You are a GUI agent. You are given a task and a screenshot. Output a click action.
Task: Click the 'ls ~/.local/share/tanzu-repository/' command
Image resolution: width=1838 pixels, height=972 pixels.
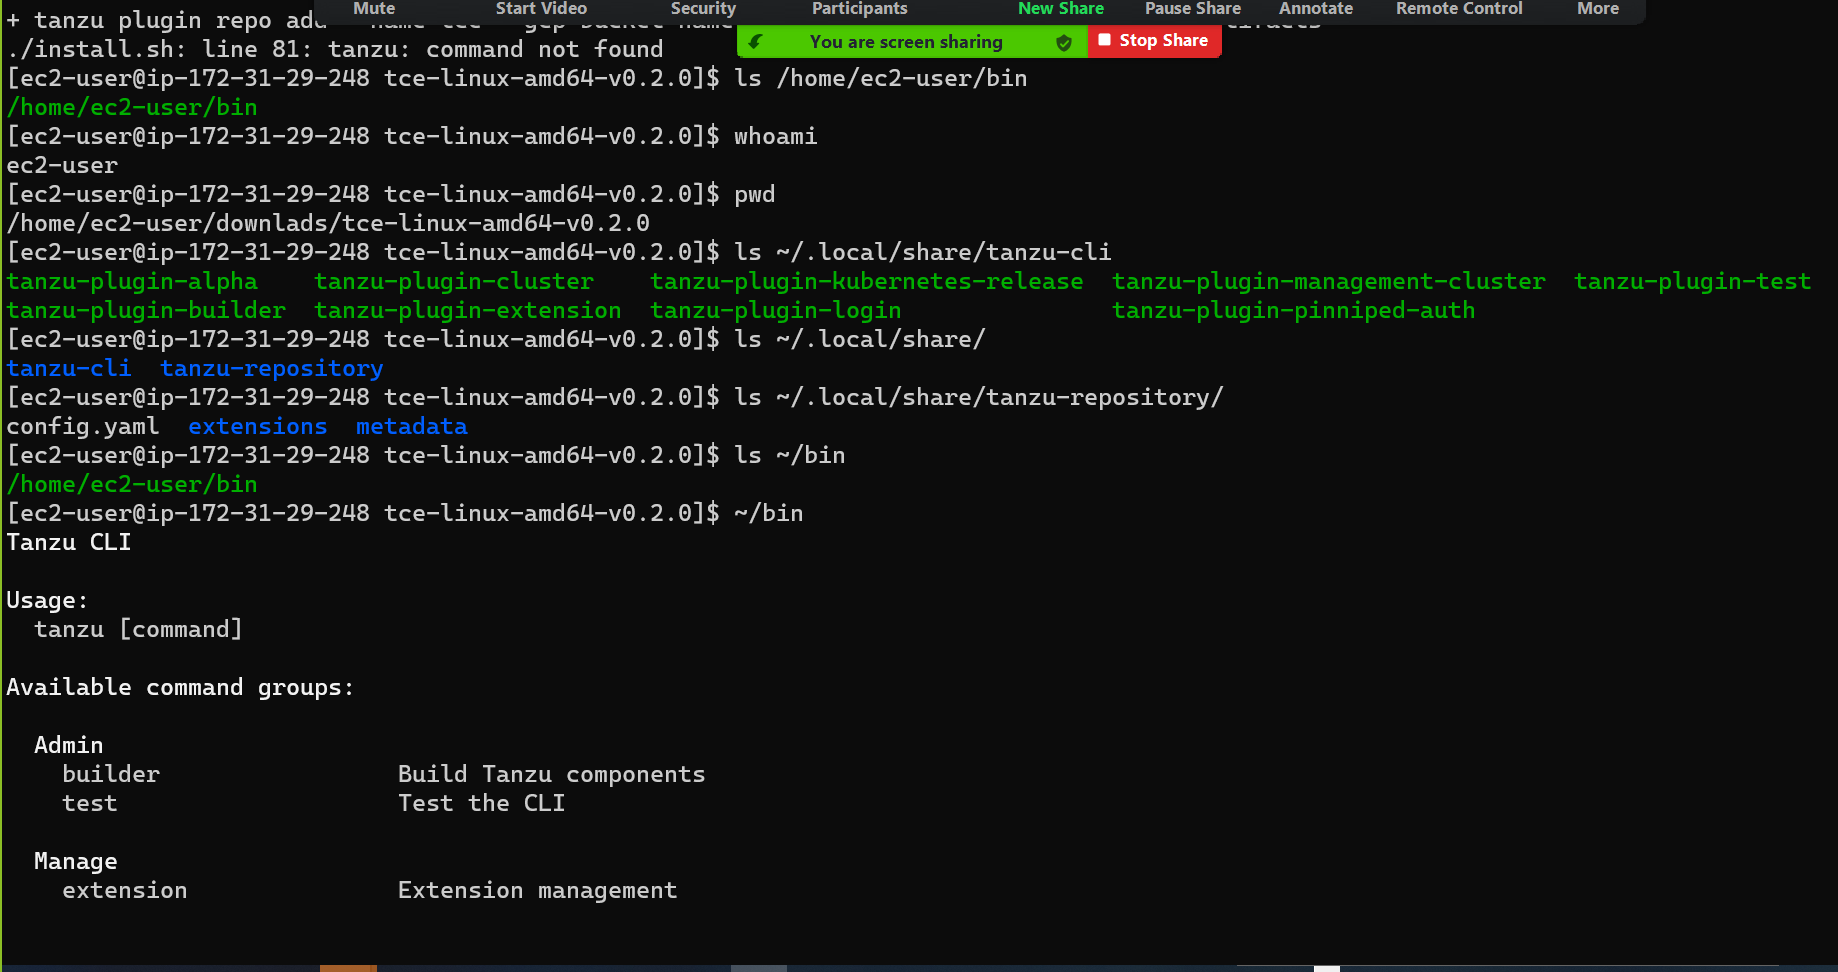point(979,398)
